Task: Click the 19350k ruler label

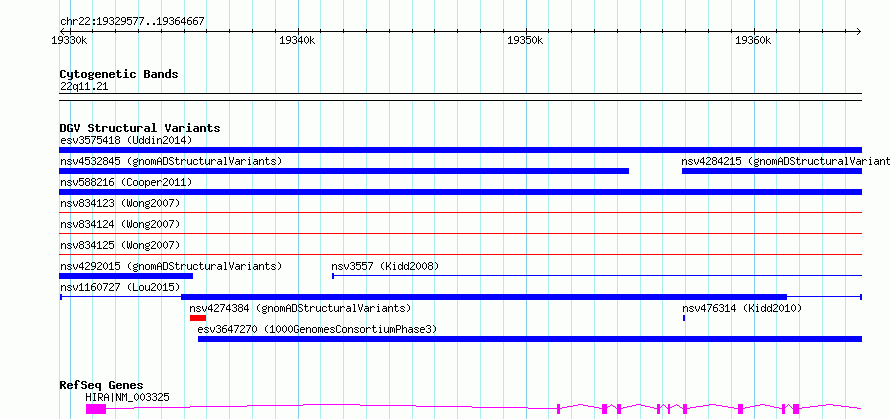Action: [x=526, y=40]
